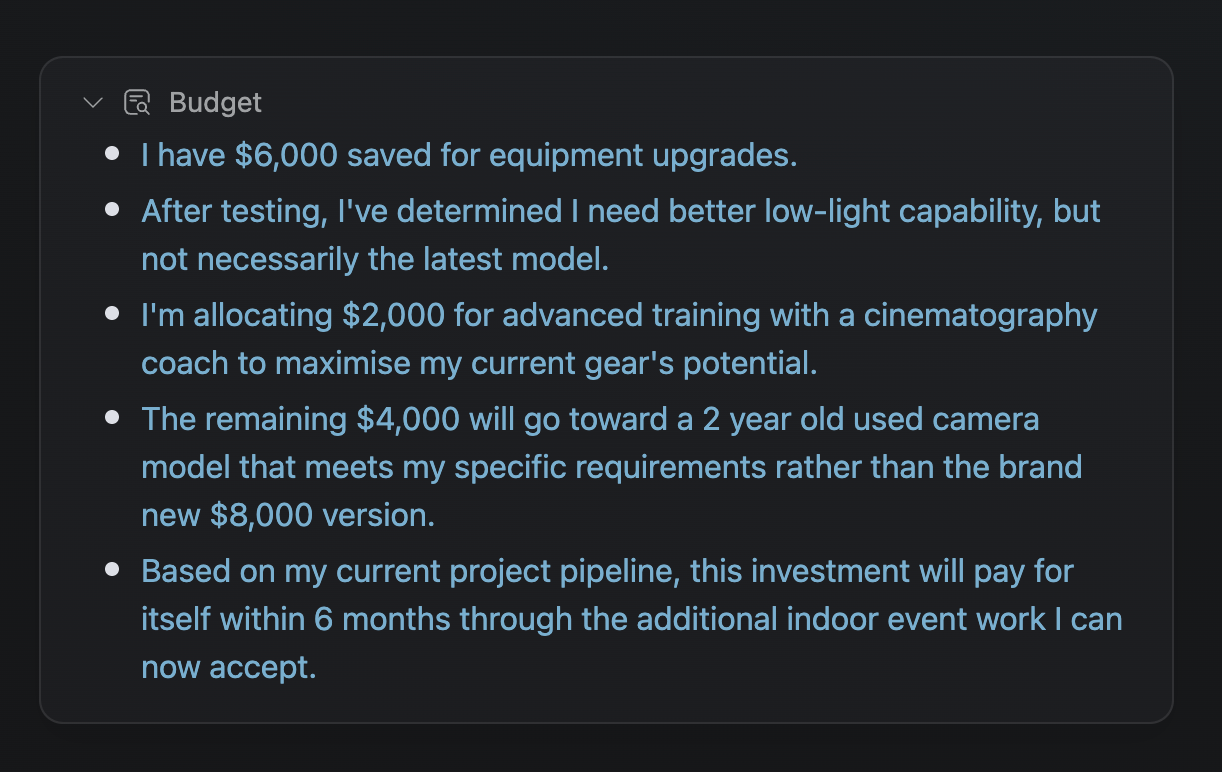Click the 'model that meets my specific requirements' line
The image size is (1222, 772).
click(611, 467)
